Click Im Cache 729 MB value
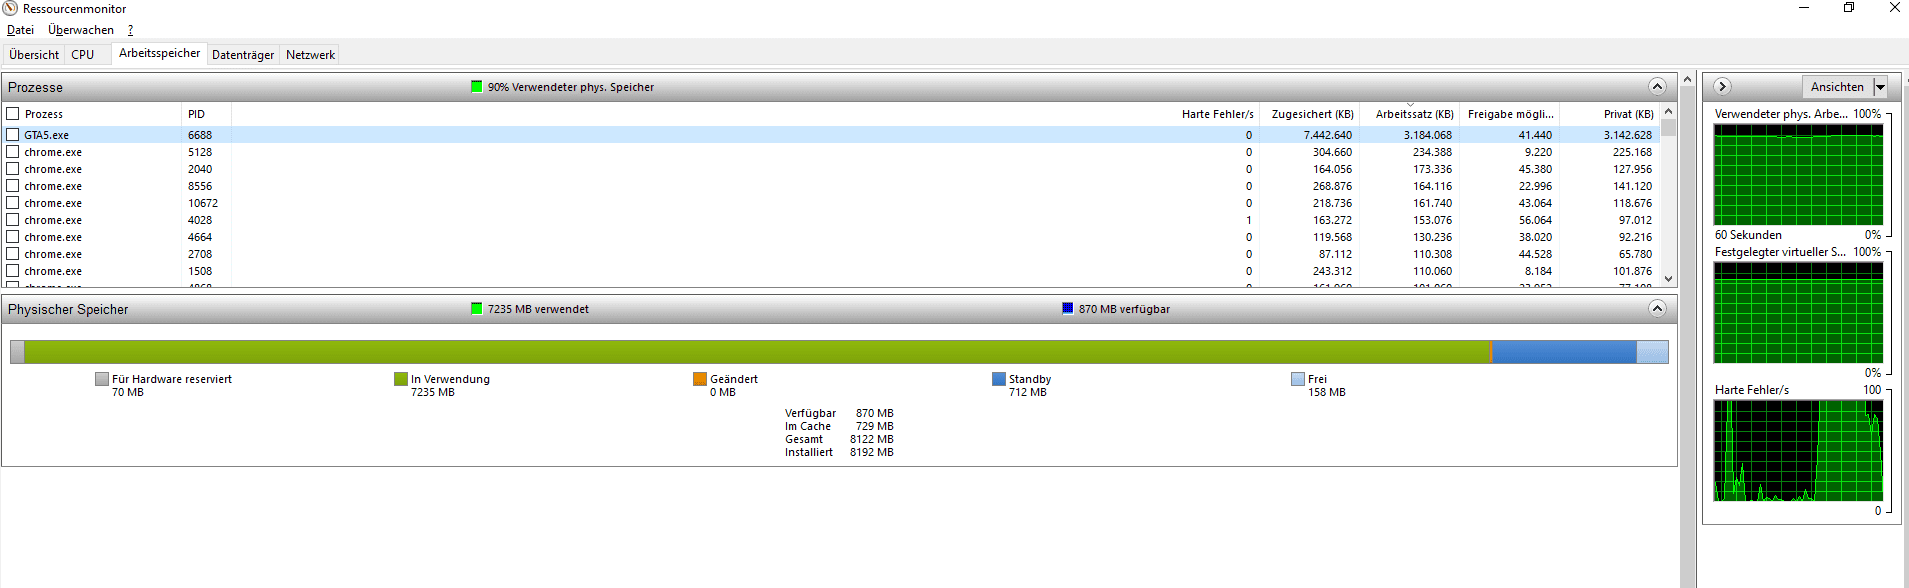Viewport: 1909px width, 588px height. coord(874,426)
